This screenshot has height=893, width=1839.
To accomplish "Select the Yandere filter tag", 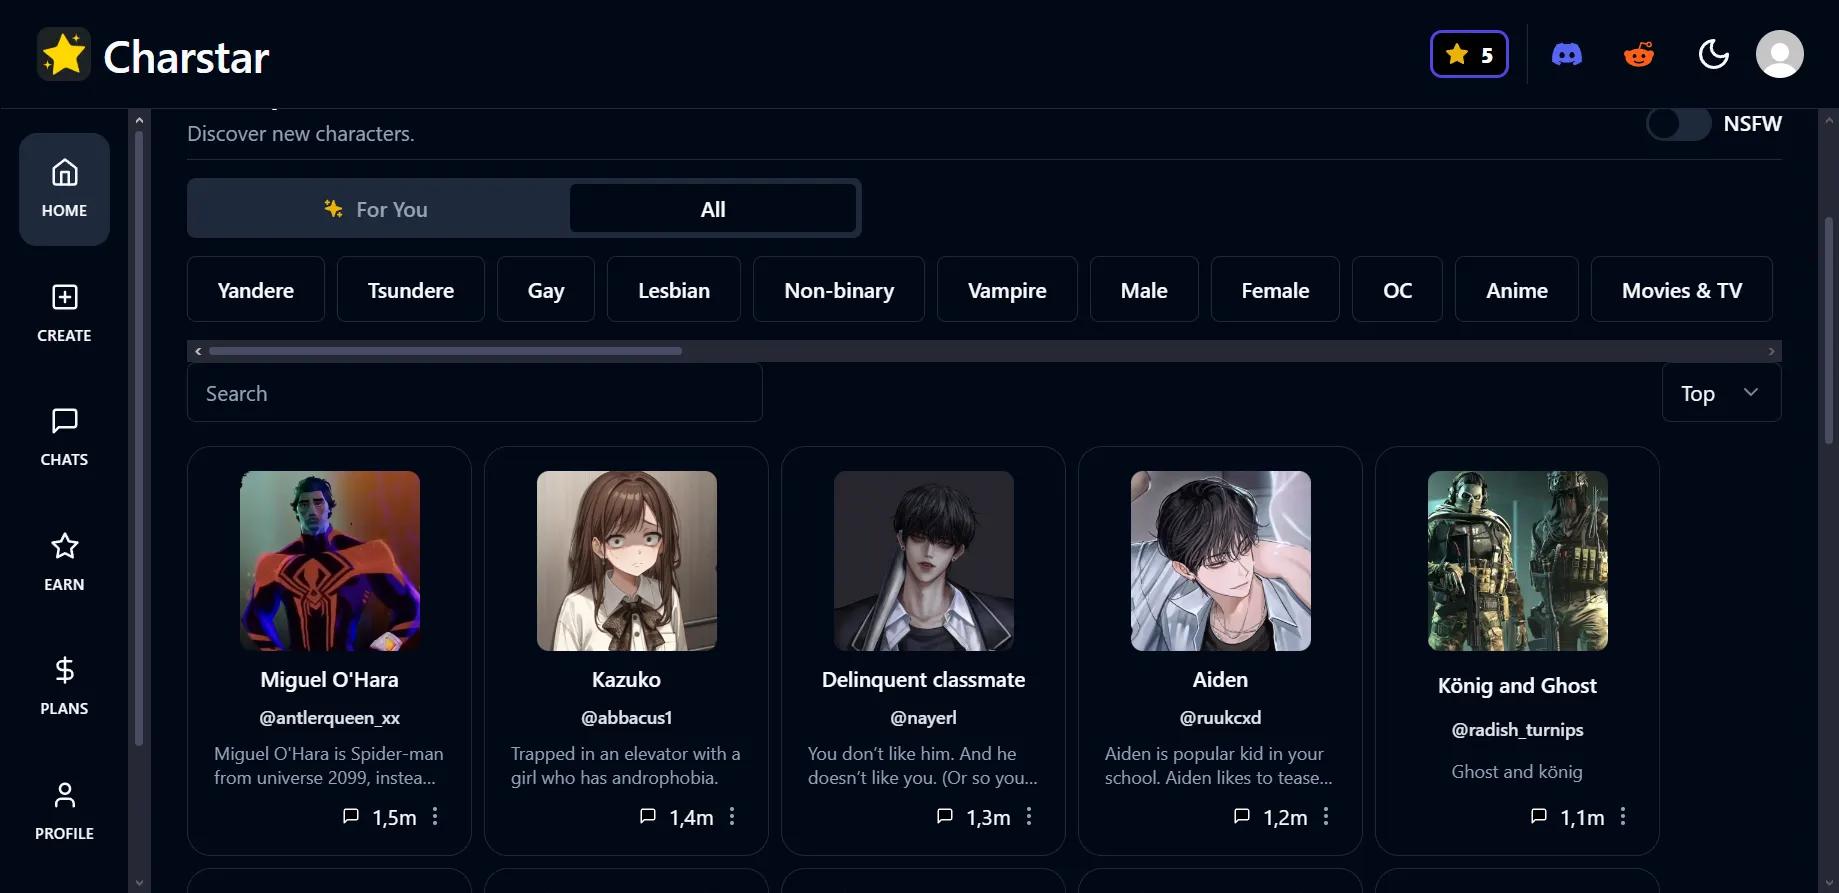I will tap(256, 290).
